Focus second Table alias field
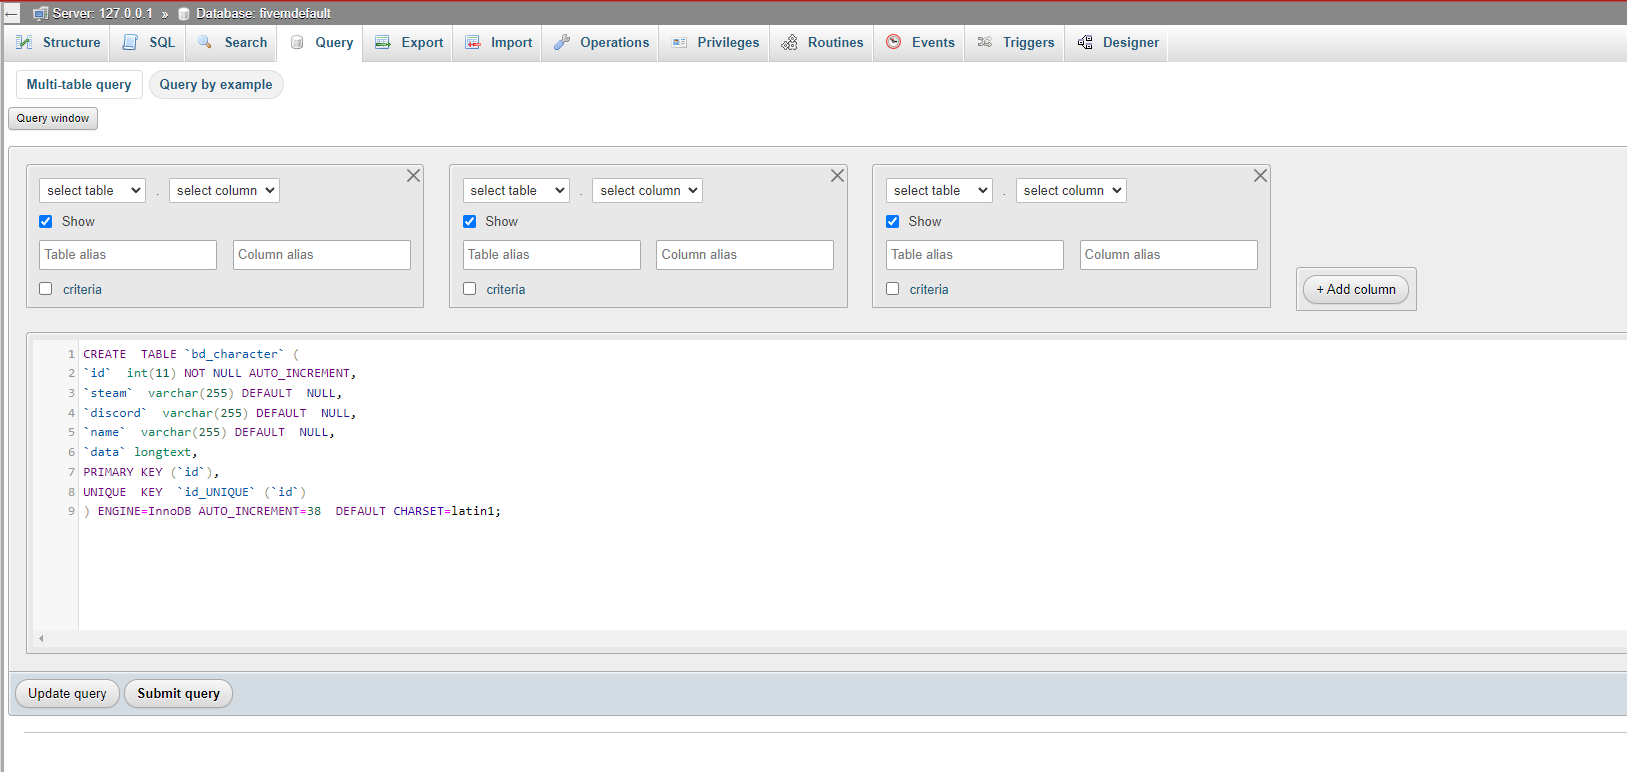Viewport: 1627px width, 772px height. [x=552, y=254]
